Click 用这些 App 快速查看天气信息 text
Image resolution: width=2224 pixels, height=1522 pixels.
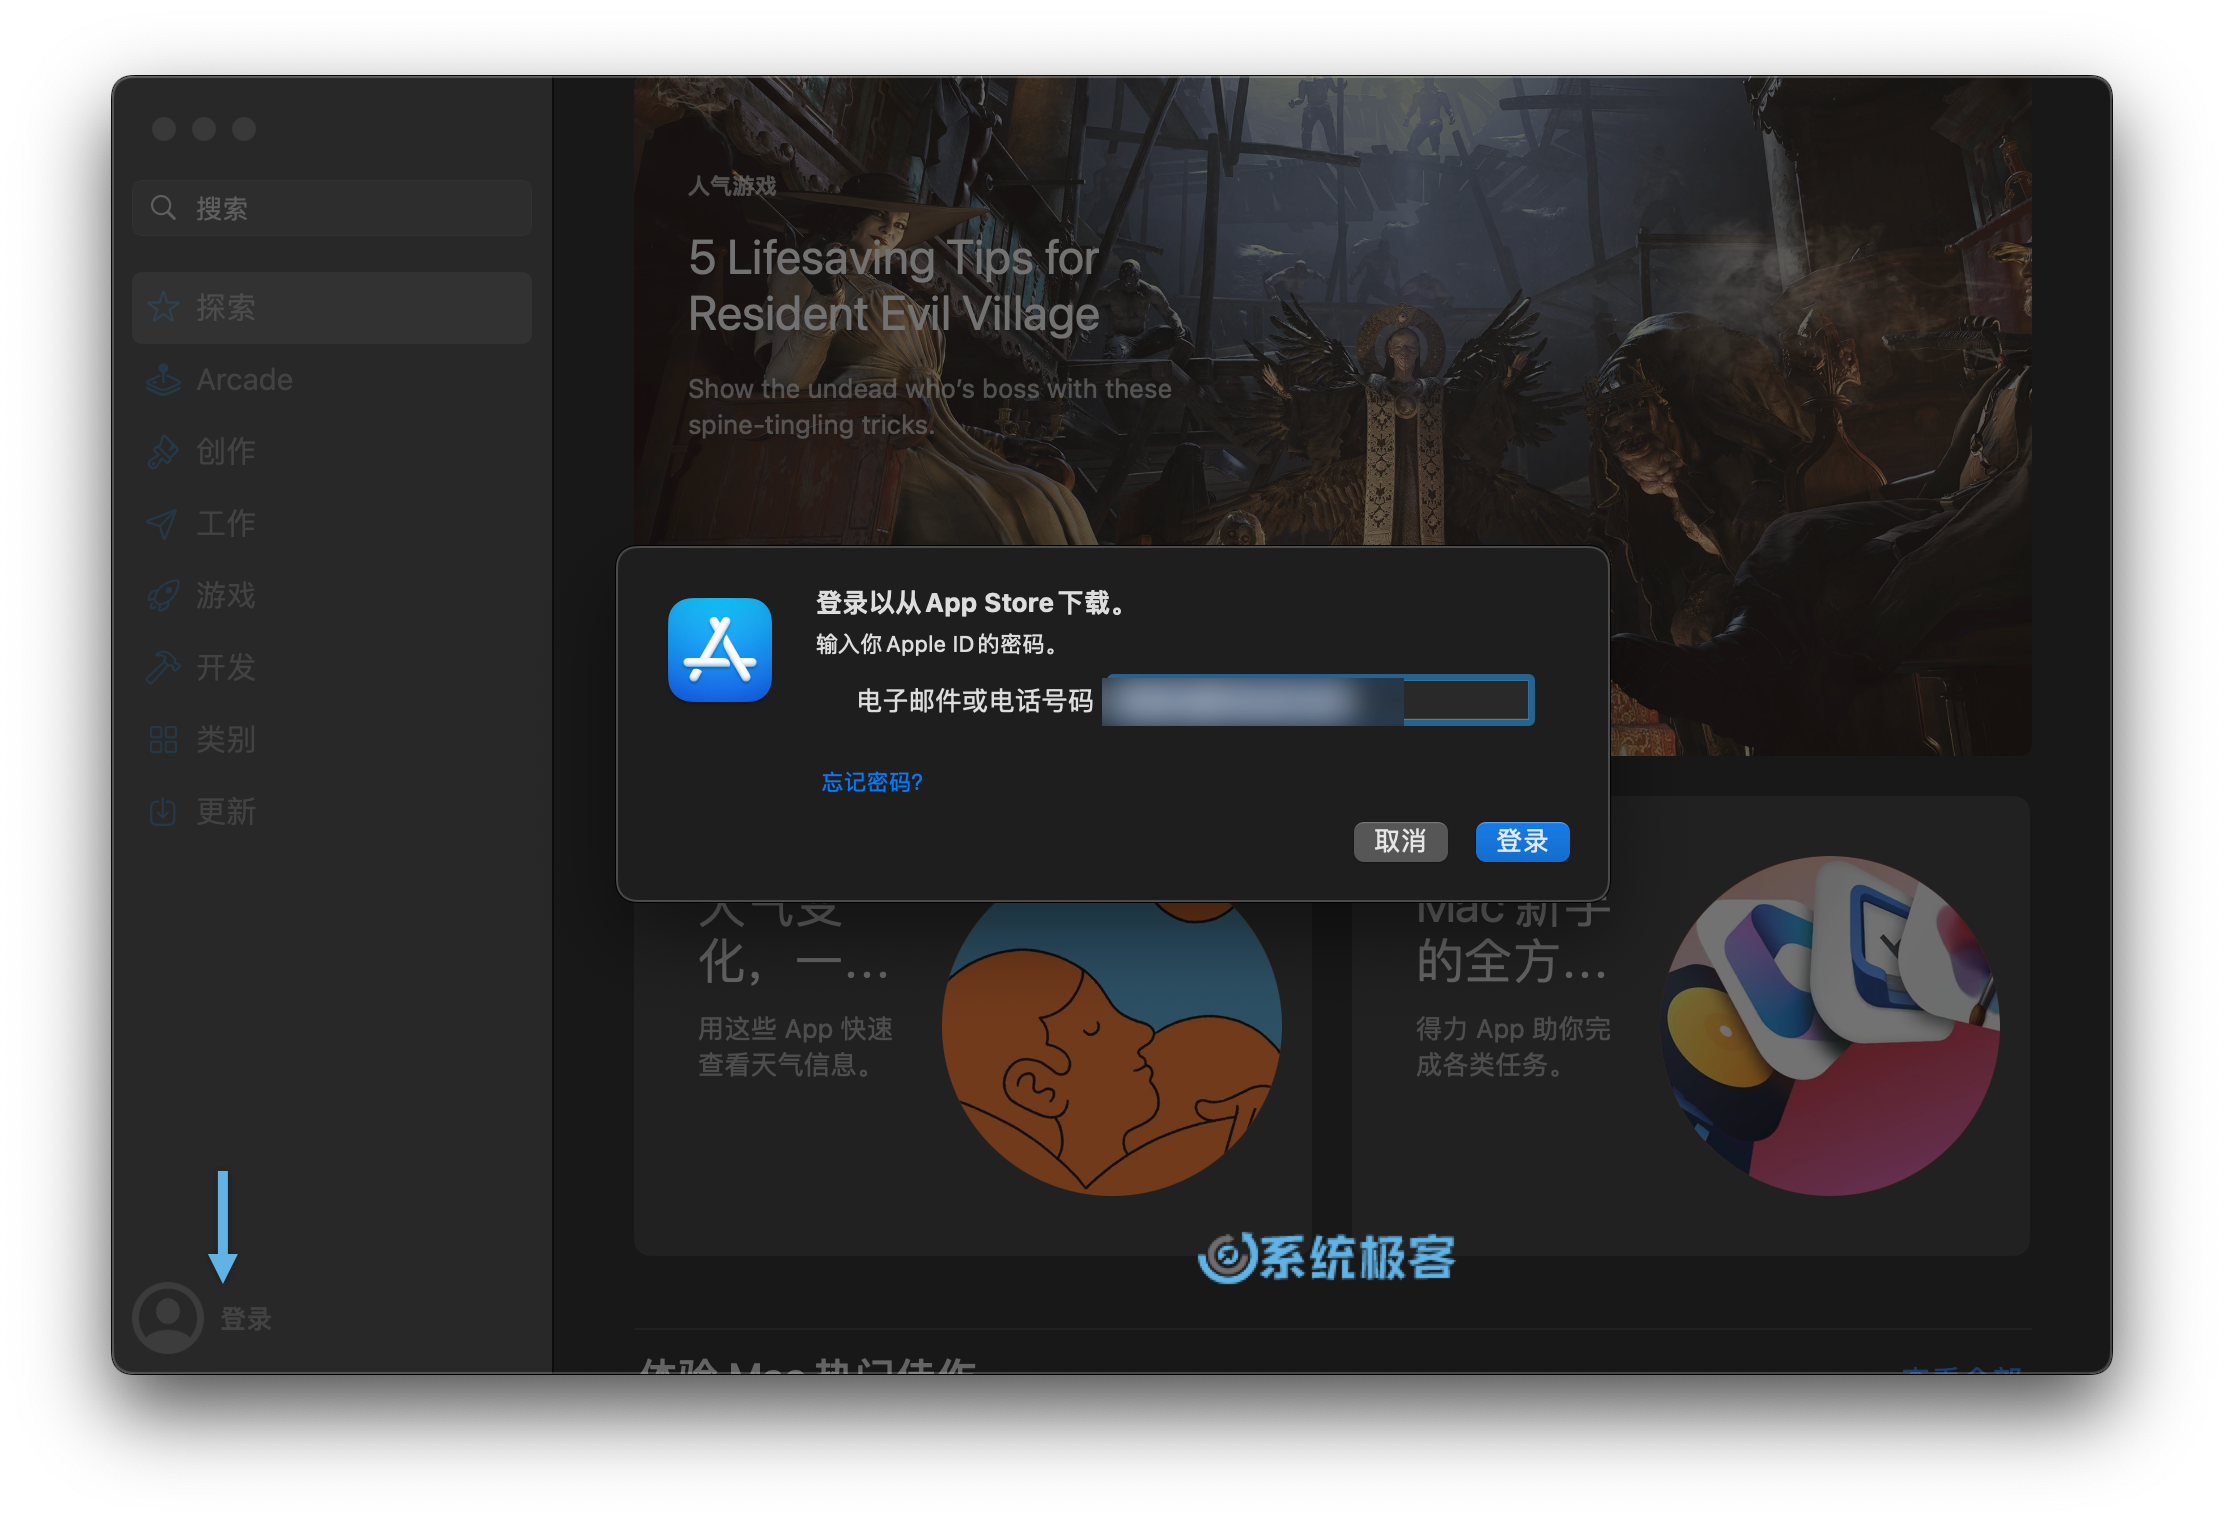pyautogui.click(x=795, y=1047)
